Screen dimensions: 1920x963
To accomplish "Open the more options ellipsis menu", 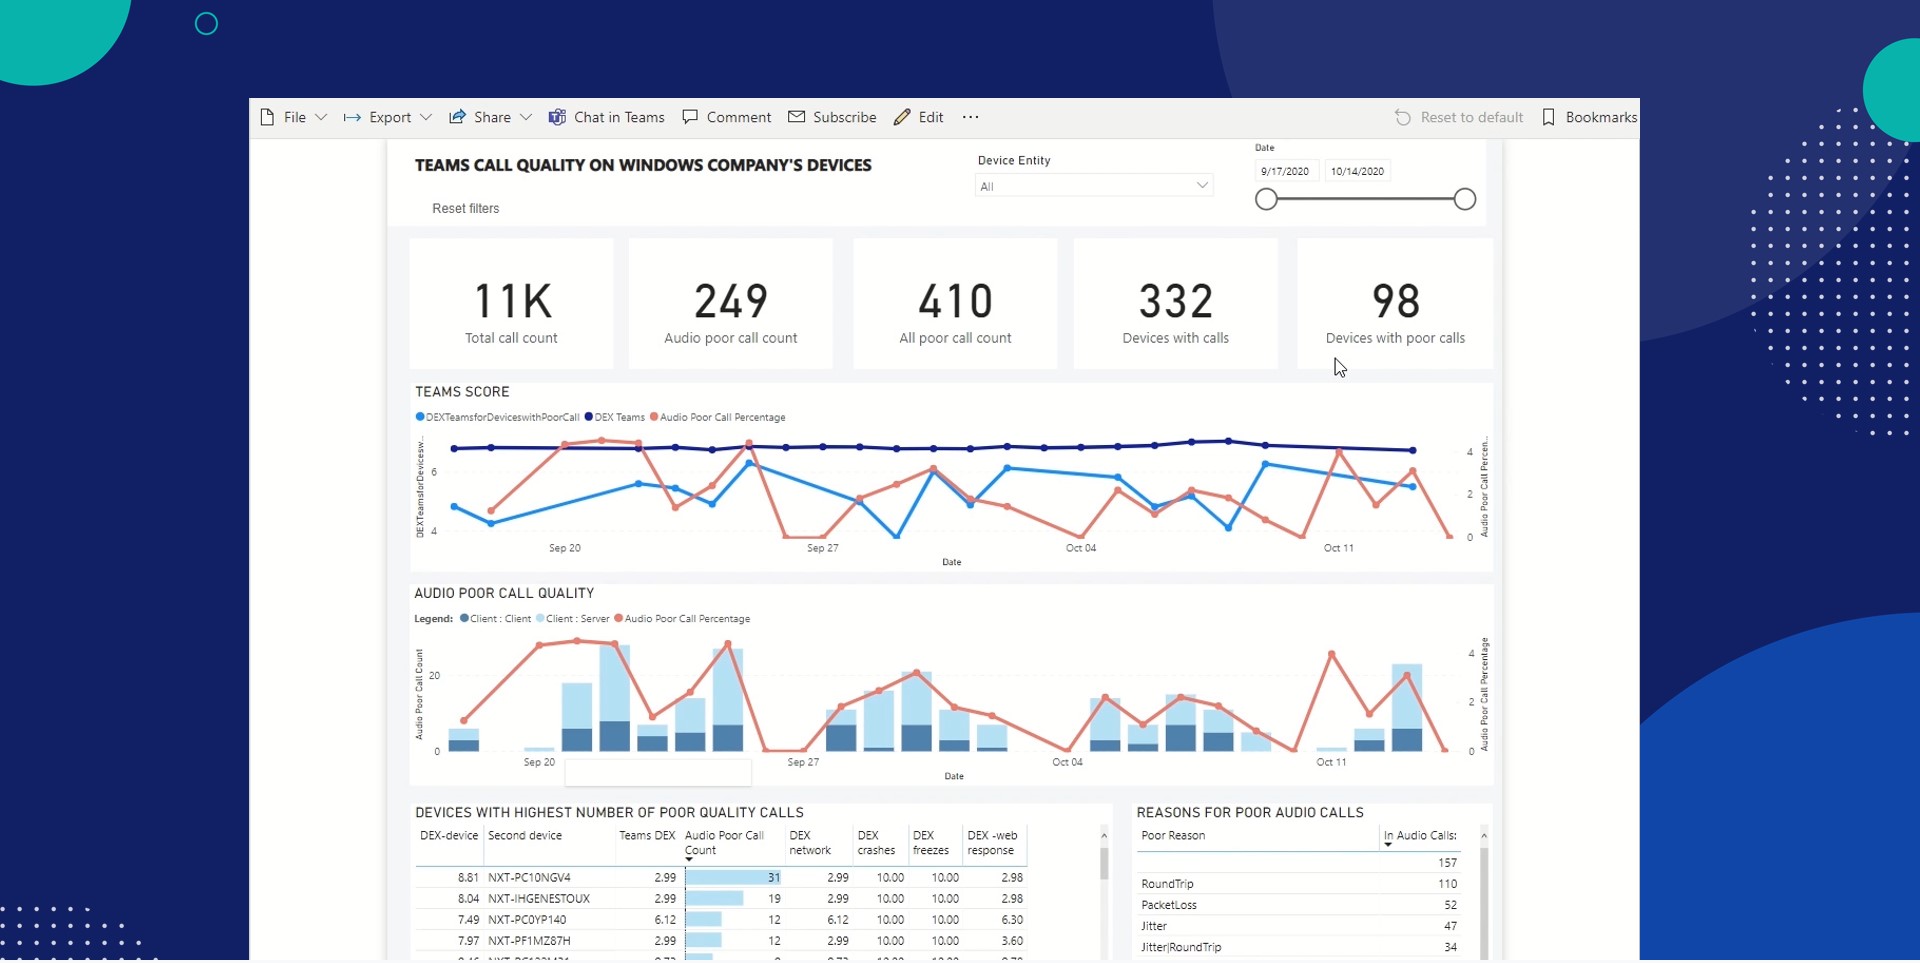I will [x=970, y=117].
